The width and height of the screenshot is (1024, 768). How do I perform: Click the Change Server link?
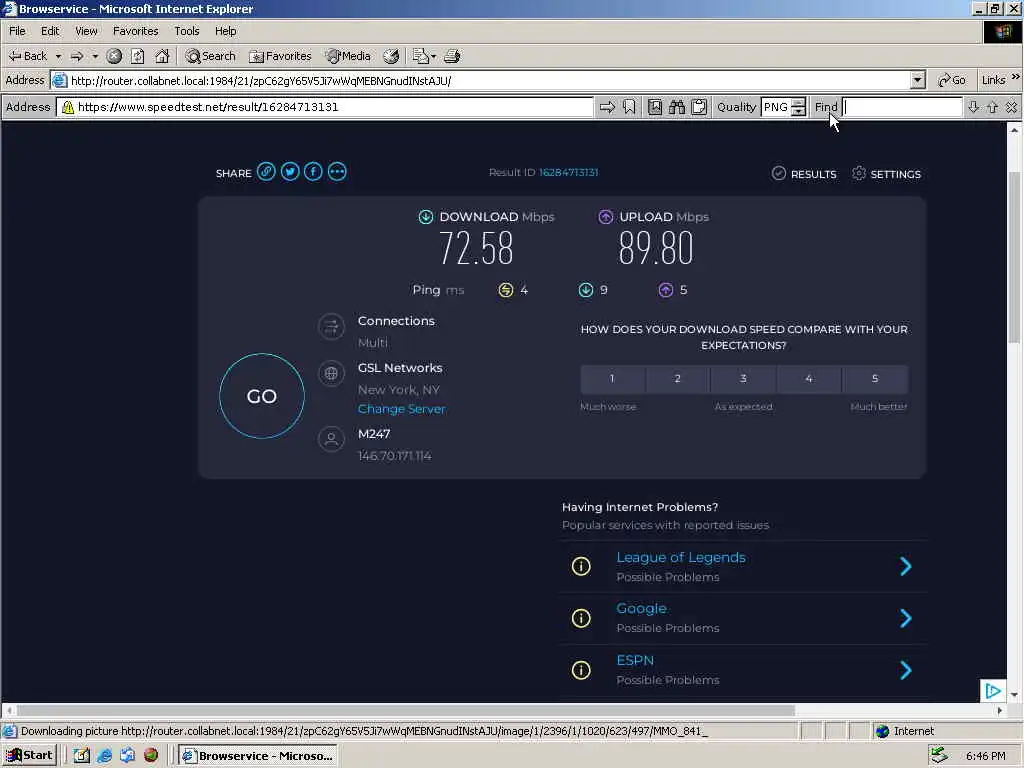[402, 409]
